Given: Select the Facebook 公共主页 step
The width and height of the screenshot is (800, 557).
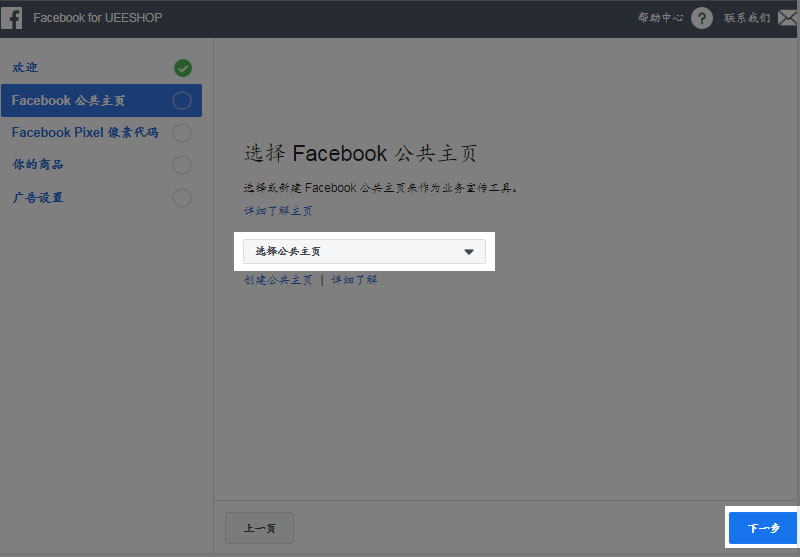Looking at the screenshot, I should (102, 100).
